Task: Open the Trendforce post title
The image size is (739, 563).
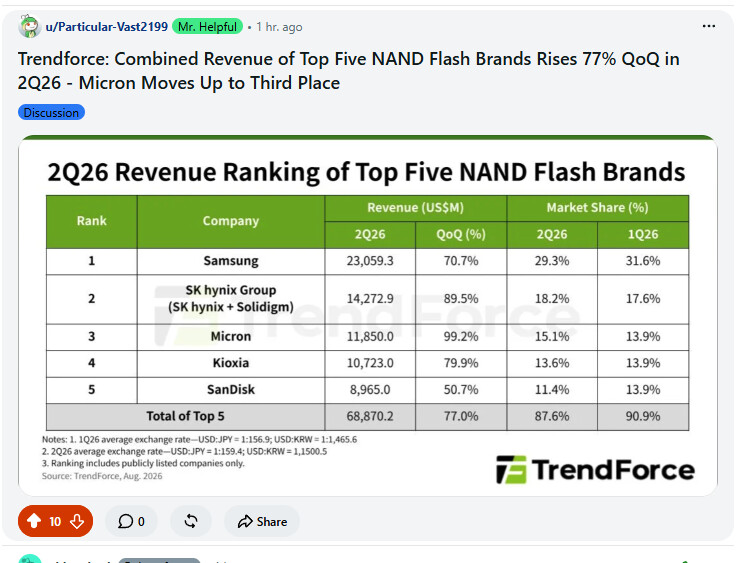Action: click(348, 71)
